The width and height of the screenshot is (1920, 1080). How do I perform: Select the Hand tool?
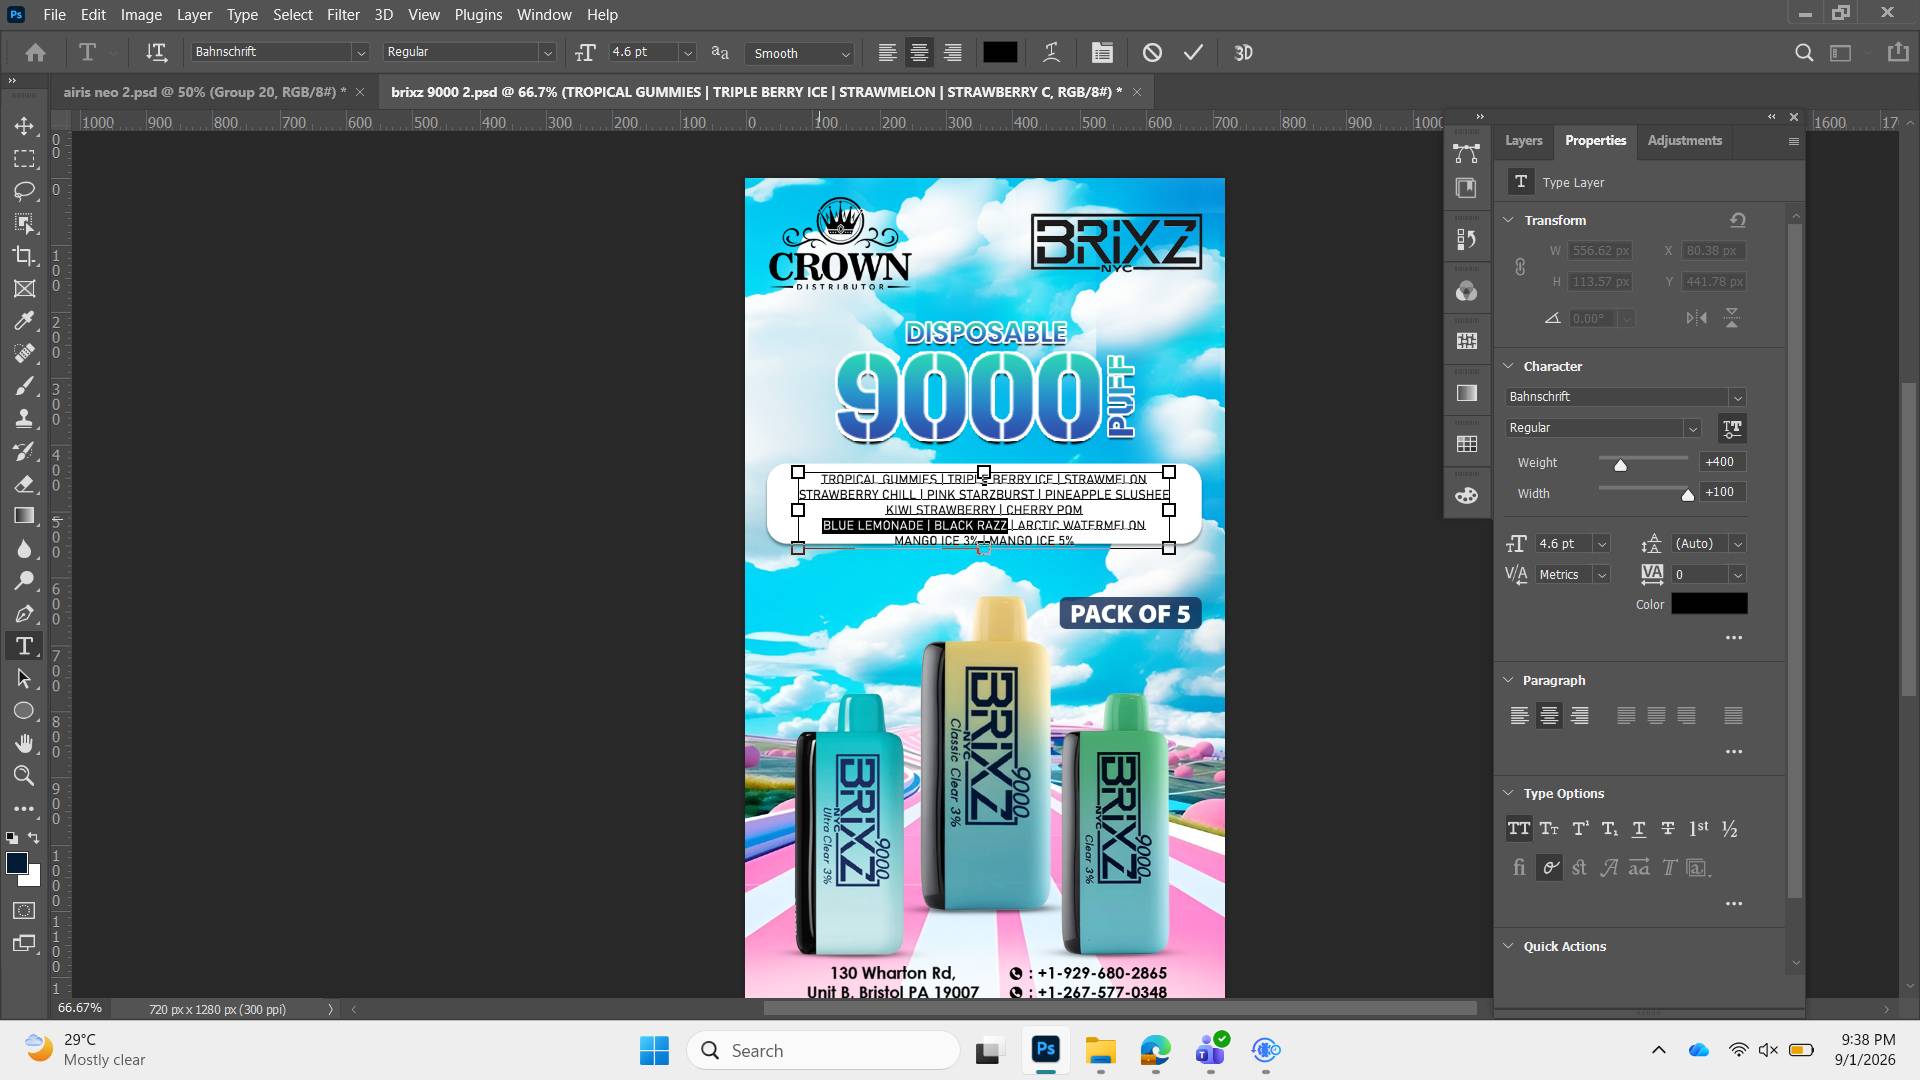click(24, 743)
